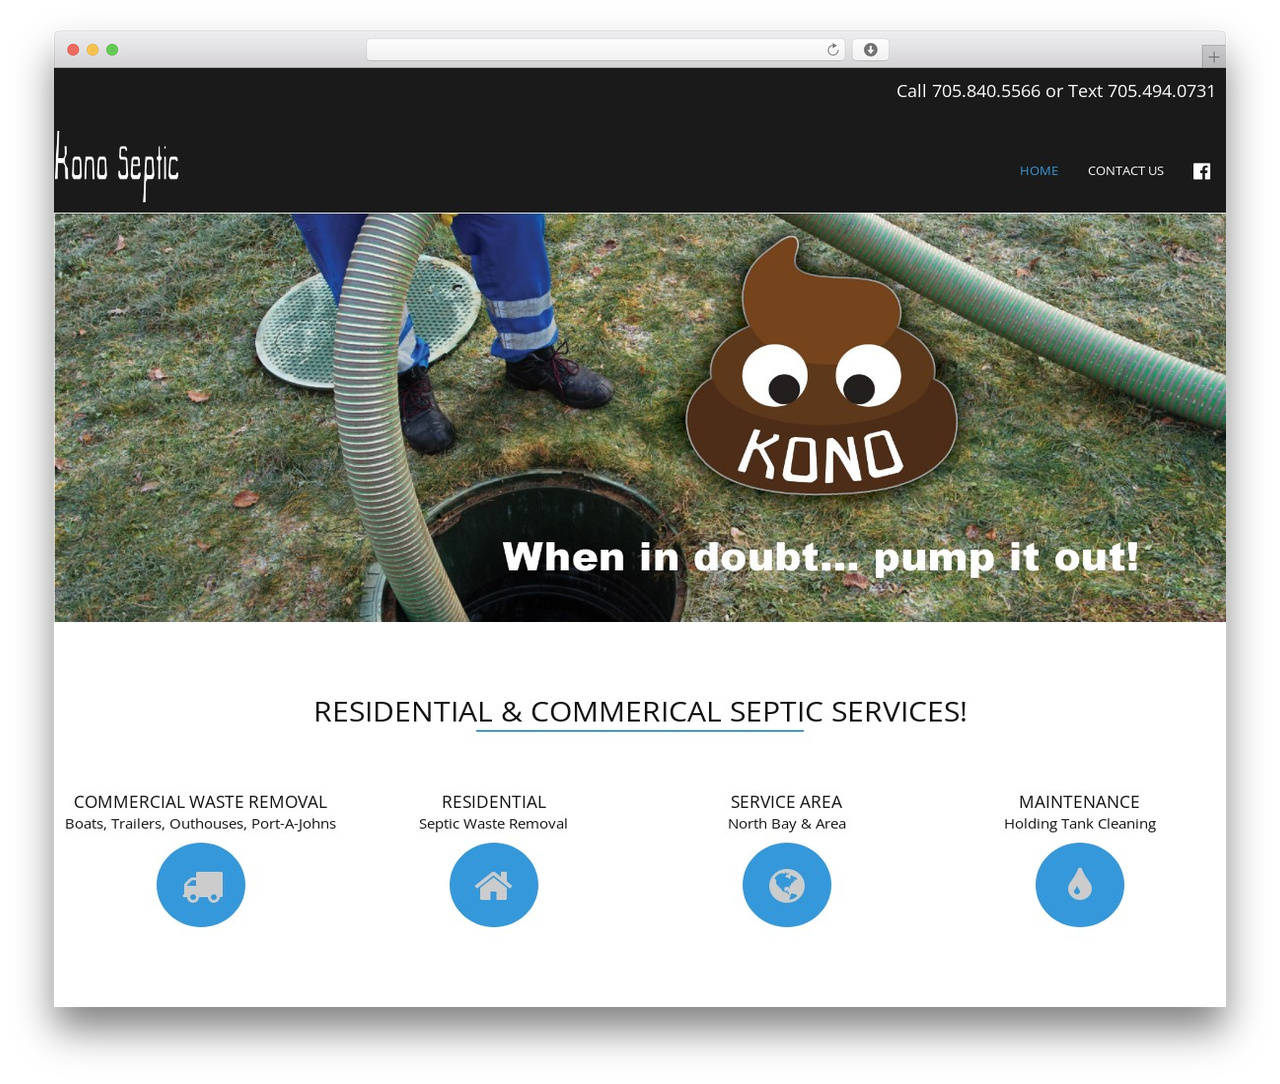
Task: Click the Kono poop mascot image
Action: click(x=821, y=366)
